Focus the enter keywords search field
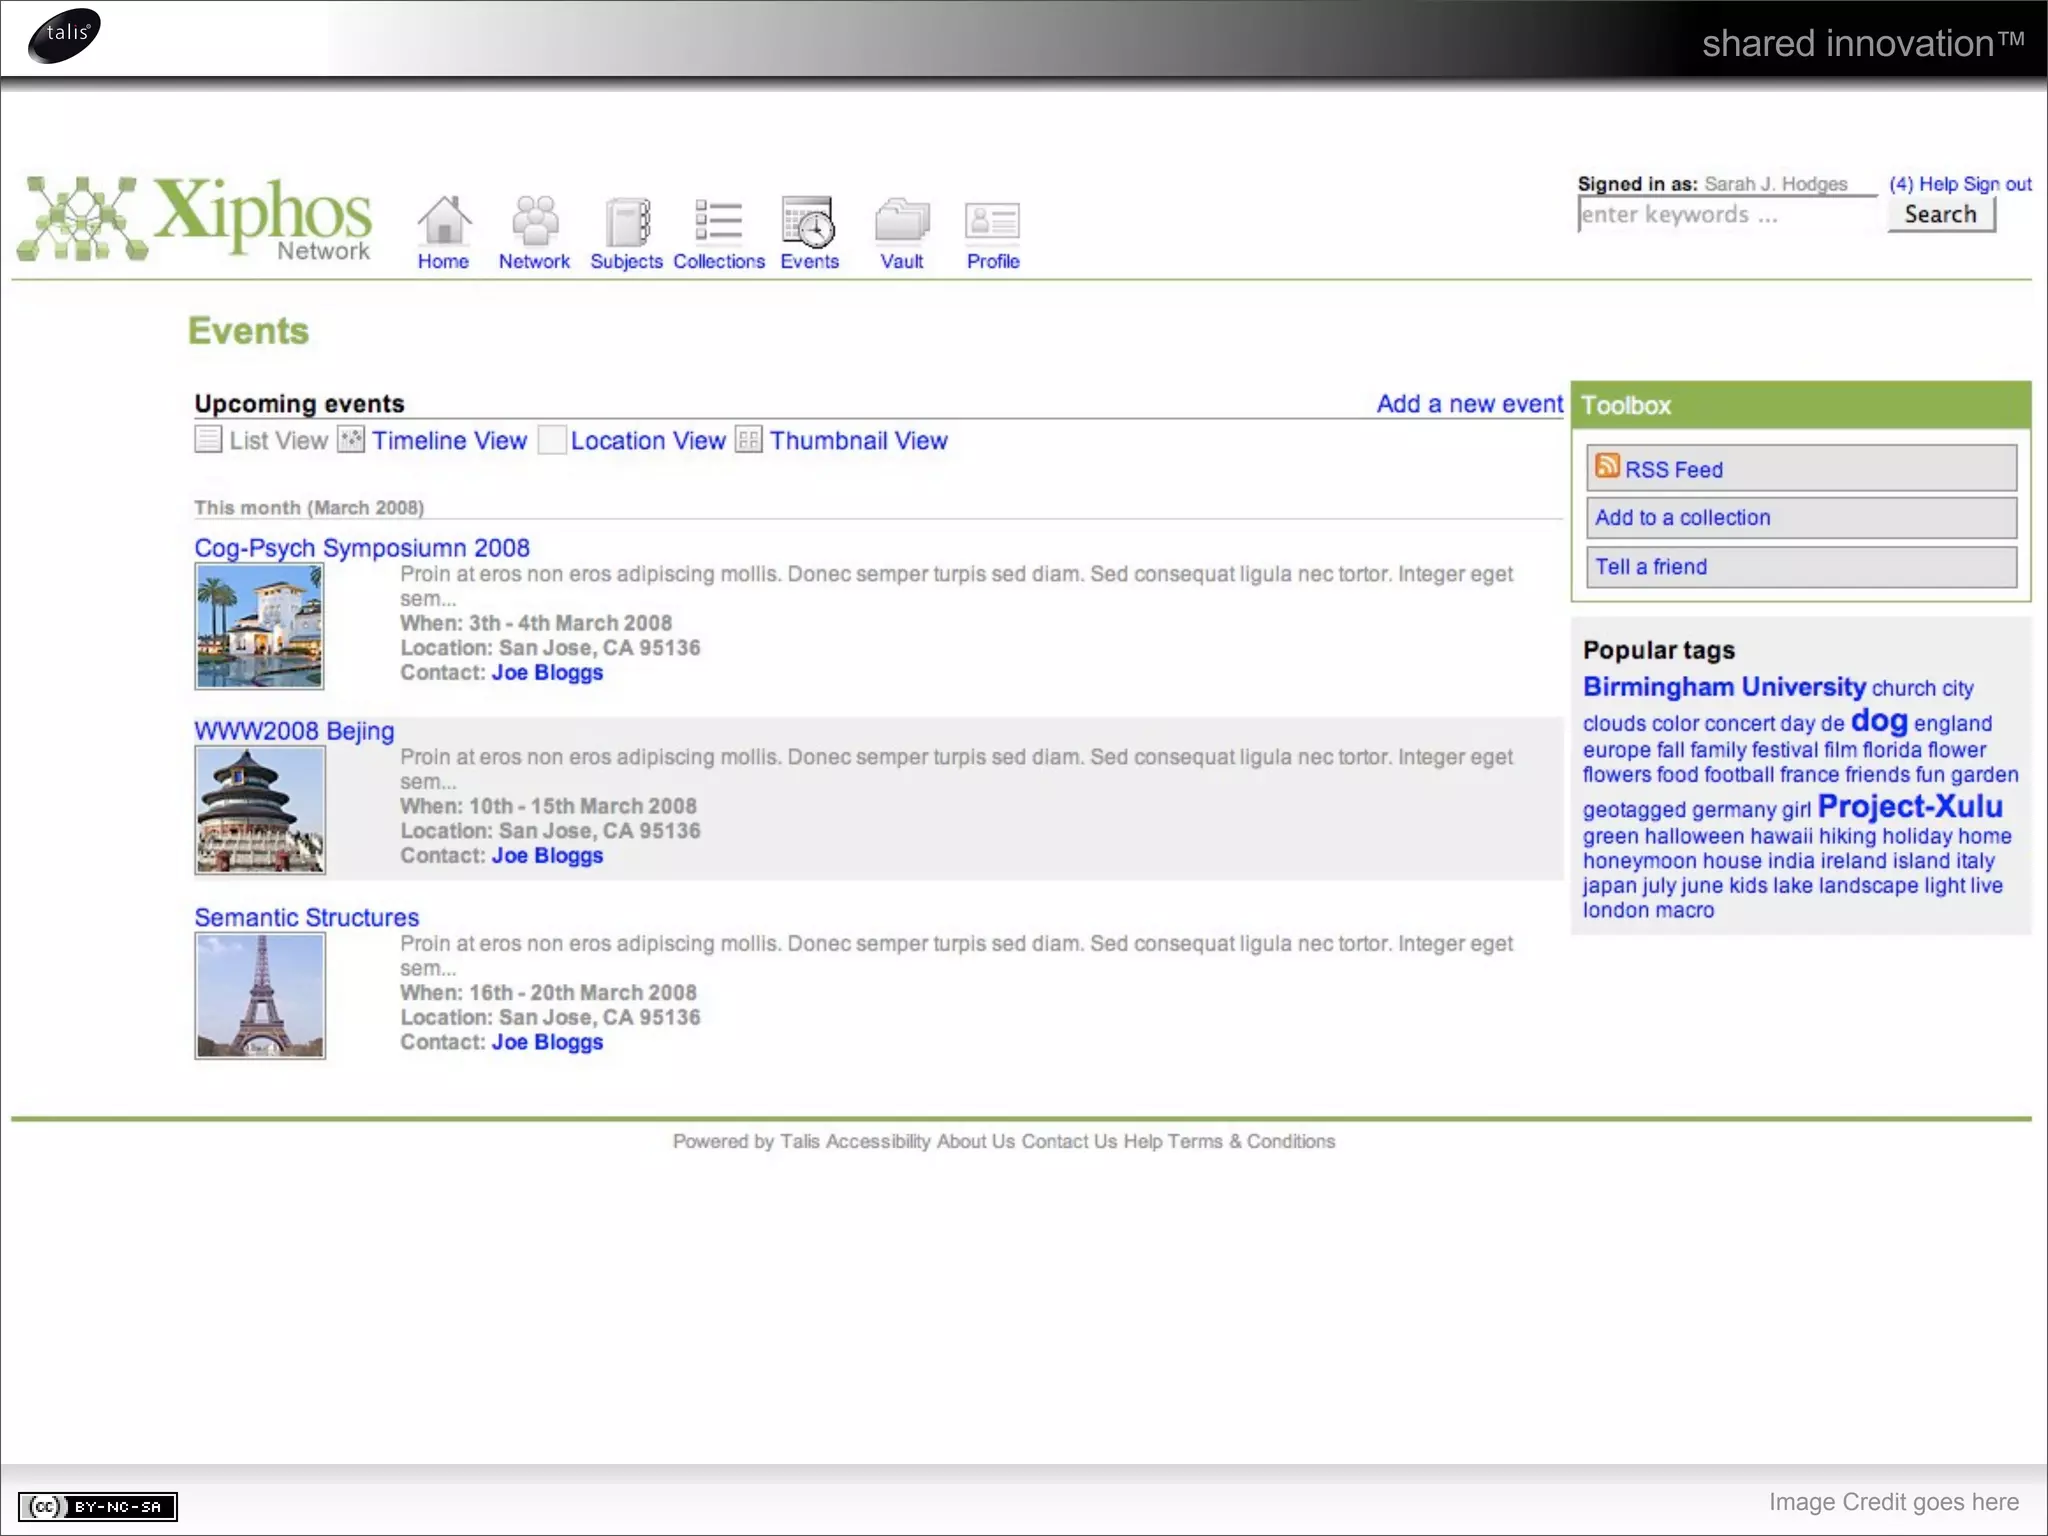Viewport: 2048px width, 1536px height. pos(1728,214)
